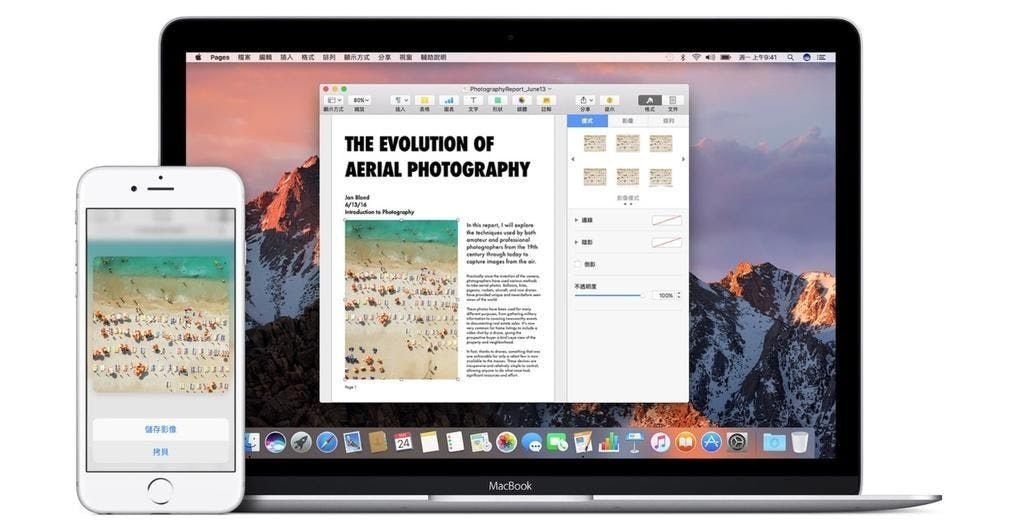Tap Copy (拷貝) on iPhone

(x=161, y=452)
